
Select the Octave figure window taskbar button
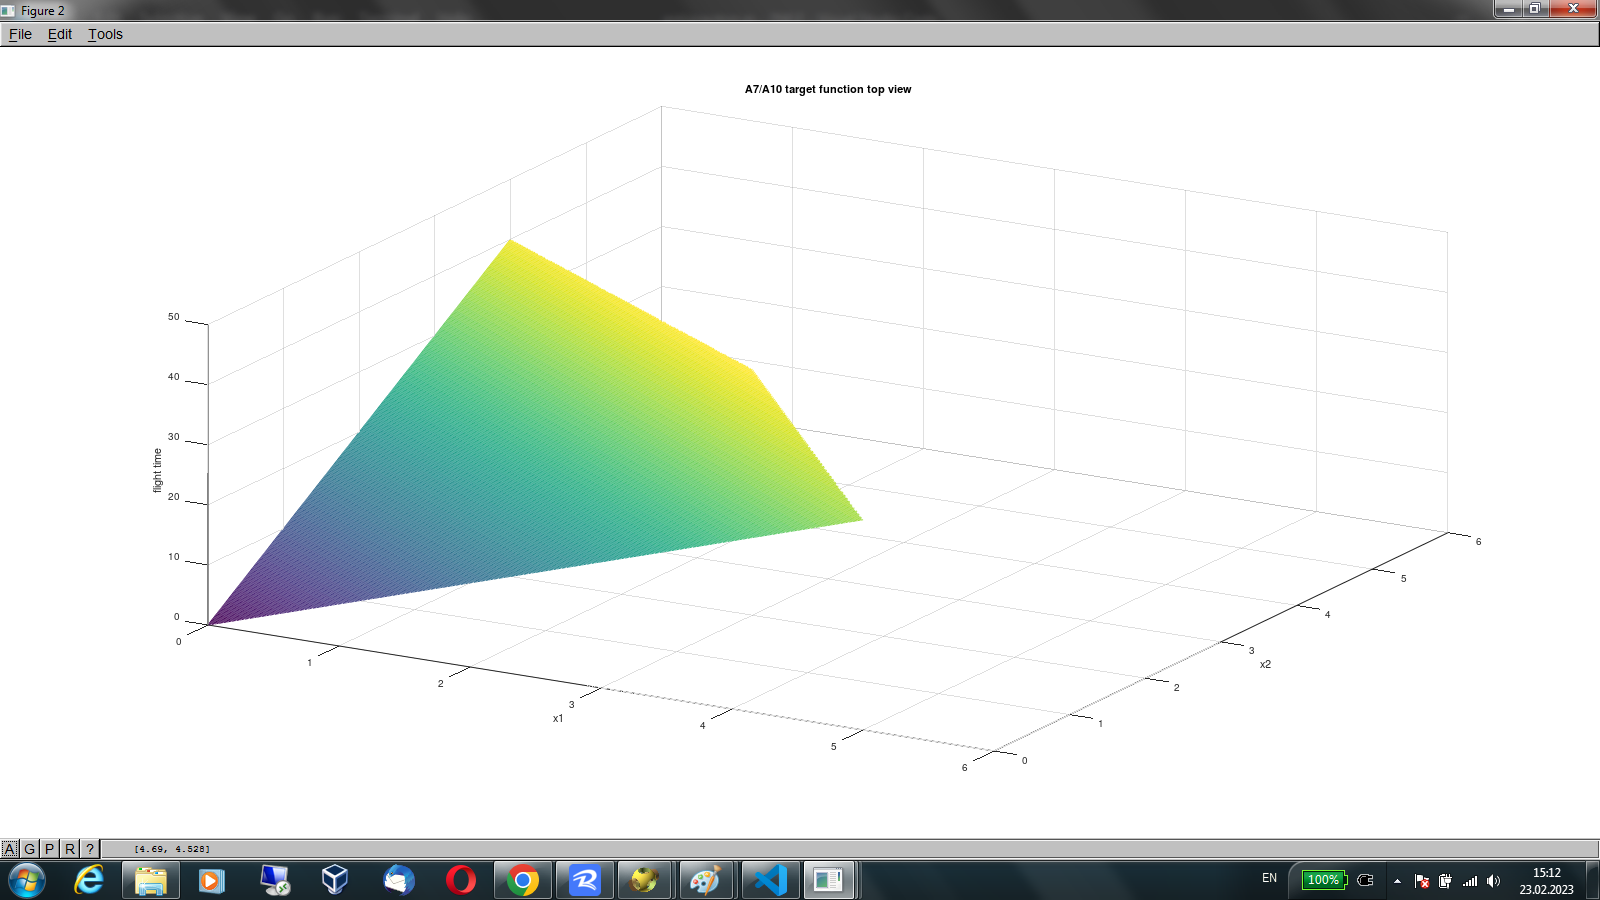[x=829, y=880]
